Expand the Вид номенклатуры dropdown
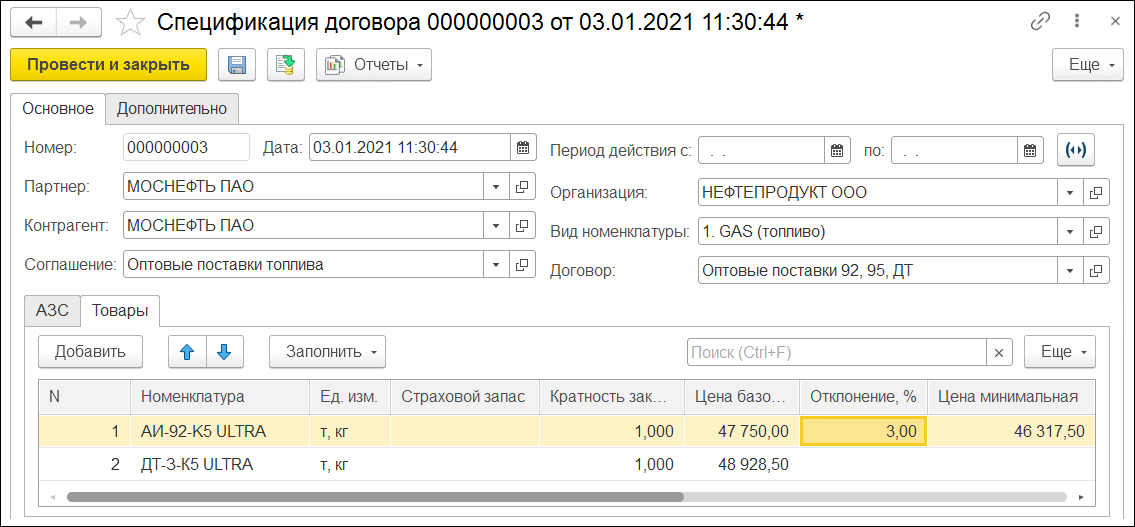Screen dimensions: 1135x527 coord(1070,232)
